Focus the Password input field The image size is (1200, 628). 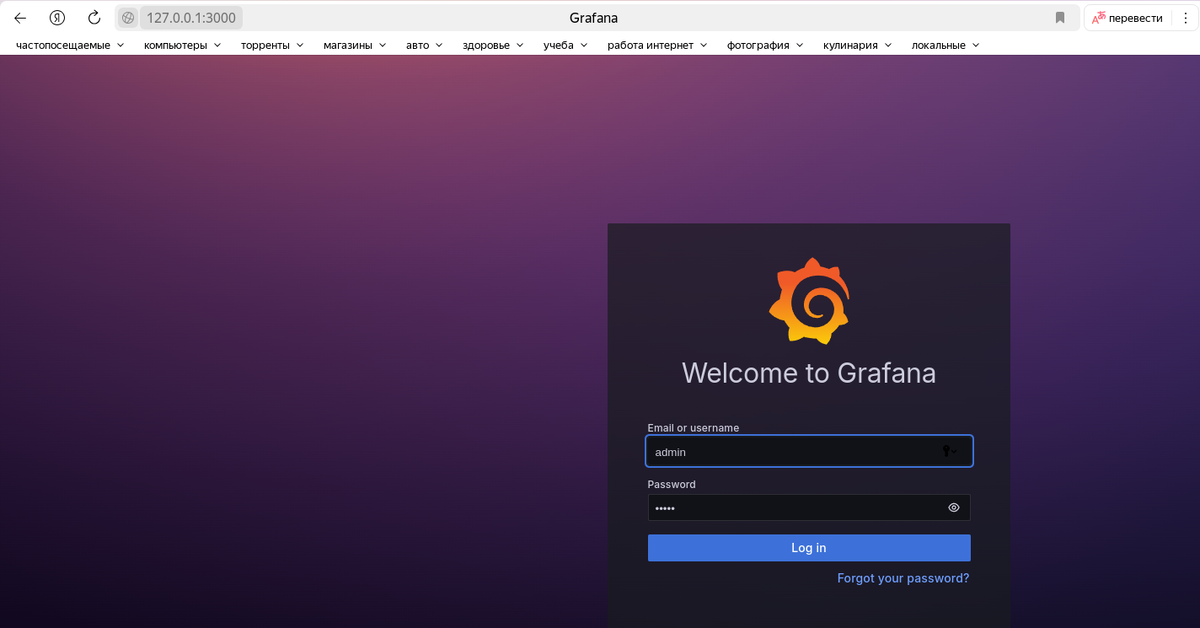point(809,508)
